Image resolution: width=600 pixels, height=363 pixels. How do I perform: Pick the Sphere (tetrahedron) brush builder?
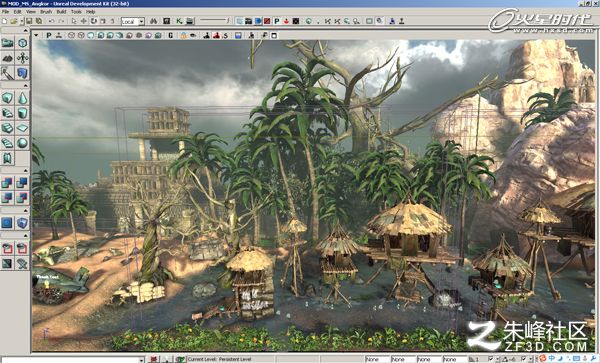[23, 143]
